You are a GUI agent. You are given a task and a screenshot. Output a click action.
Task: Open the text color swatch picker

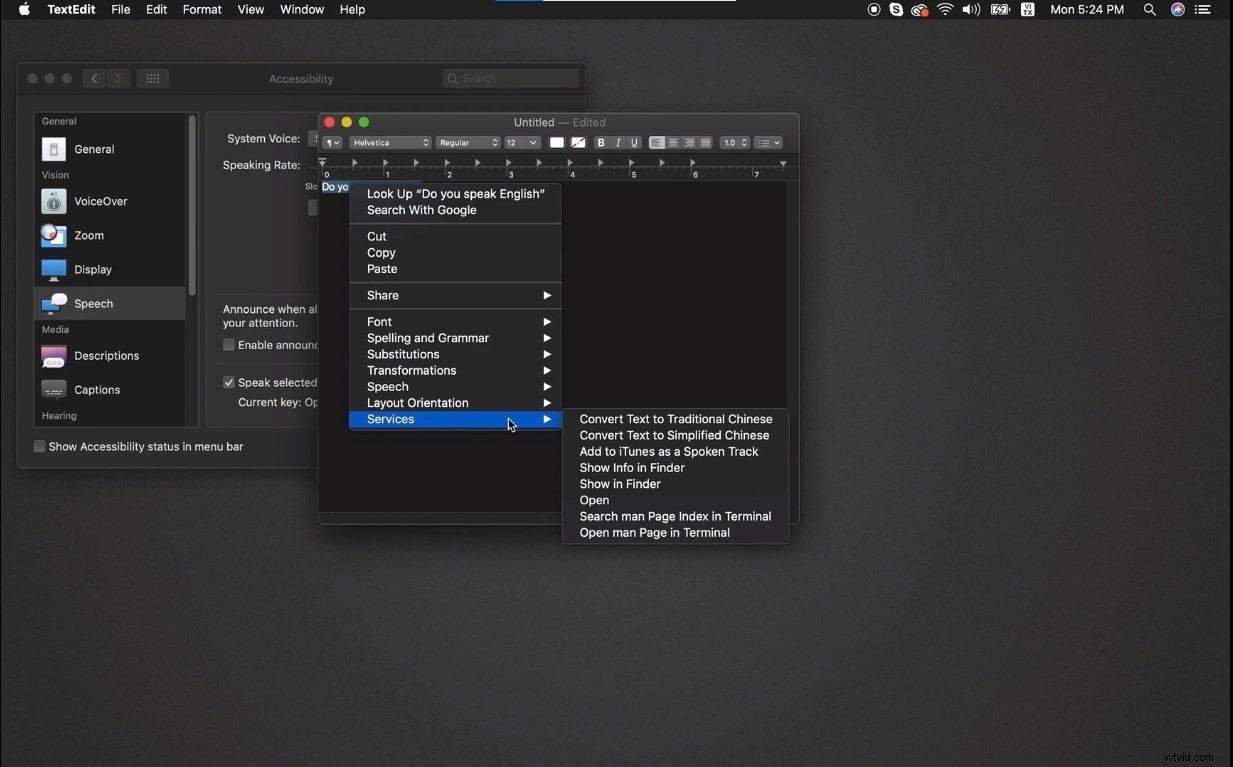[x=557, y=143]
